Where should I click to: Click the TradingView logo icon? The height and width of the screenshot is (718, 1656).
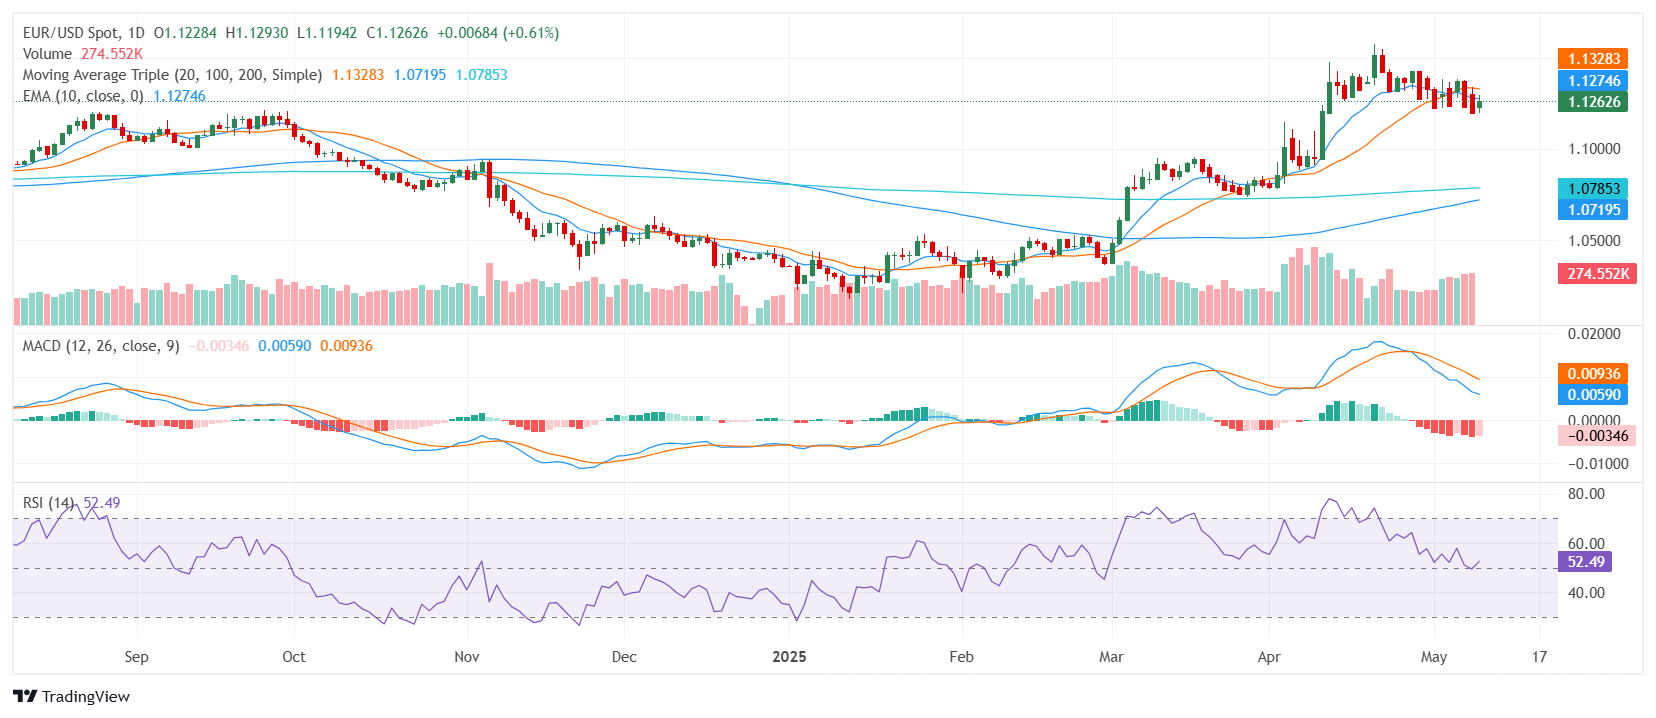[25, 697]
